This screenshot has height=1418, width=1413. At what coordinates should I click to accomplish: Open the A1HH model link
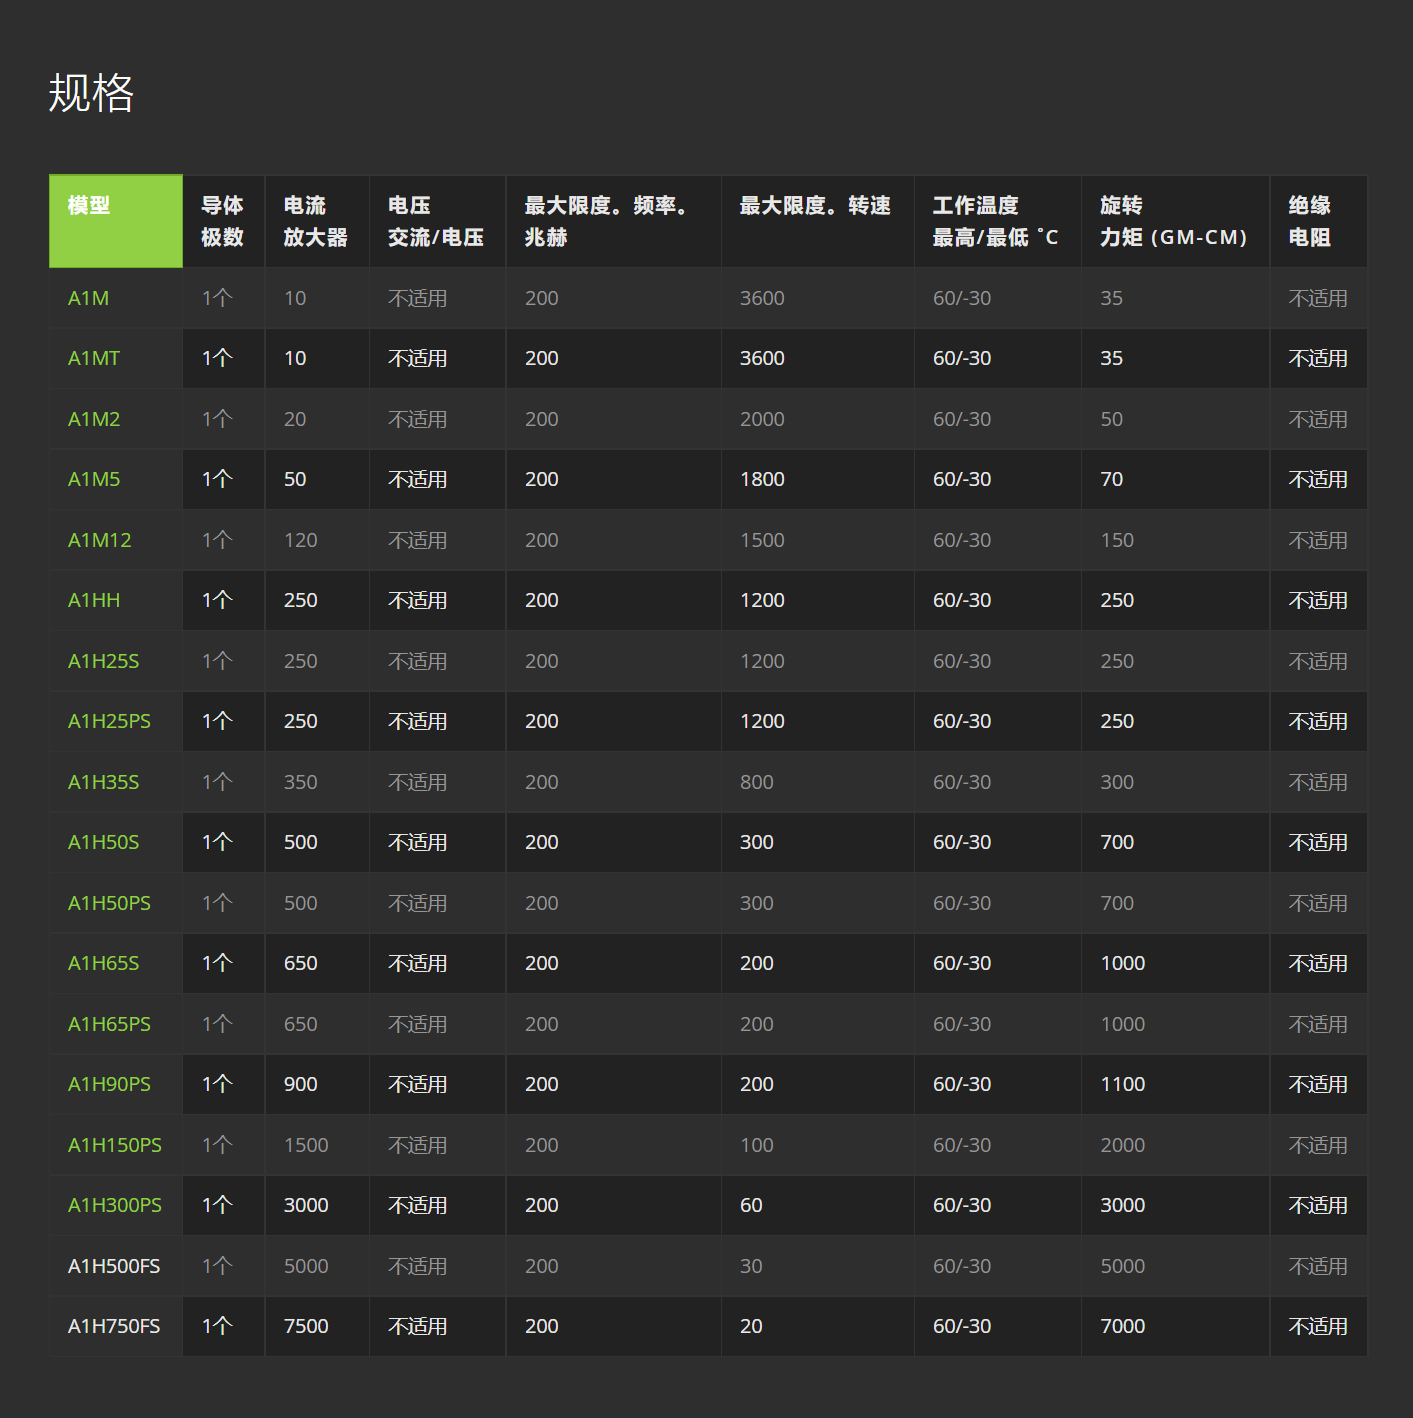click(93, 600)
